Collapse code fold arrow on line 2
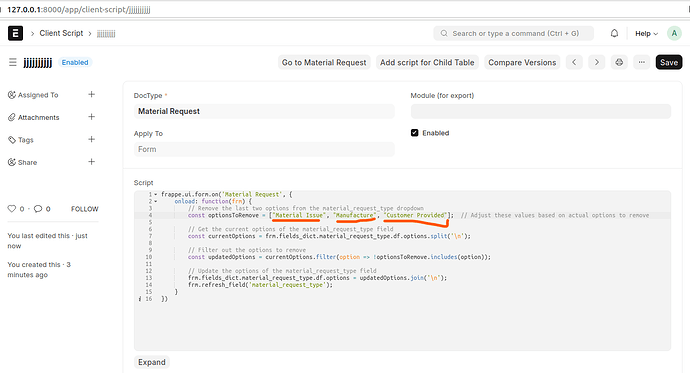 [156, 201]
